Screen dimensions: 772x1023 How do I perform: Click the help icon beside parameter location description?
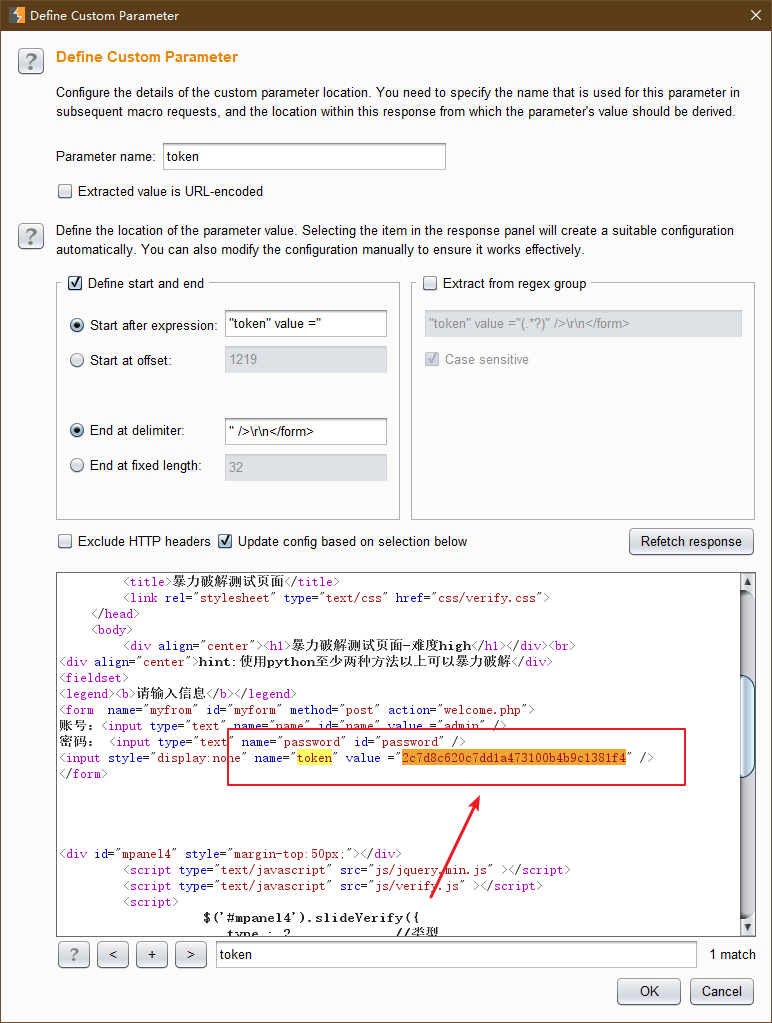pyautogui.click(x=31, y=236)
